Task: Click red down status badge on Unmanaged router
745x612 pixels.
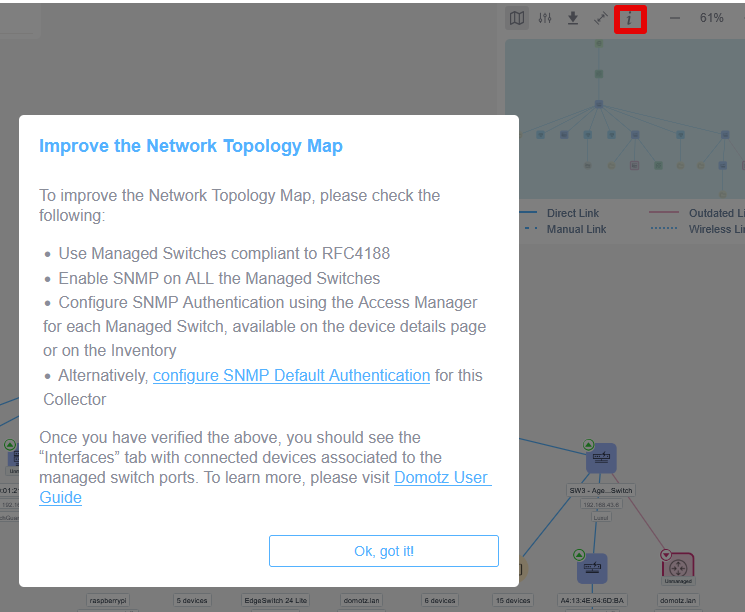Action: (x=666, y=555)
